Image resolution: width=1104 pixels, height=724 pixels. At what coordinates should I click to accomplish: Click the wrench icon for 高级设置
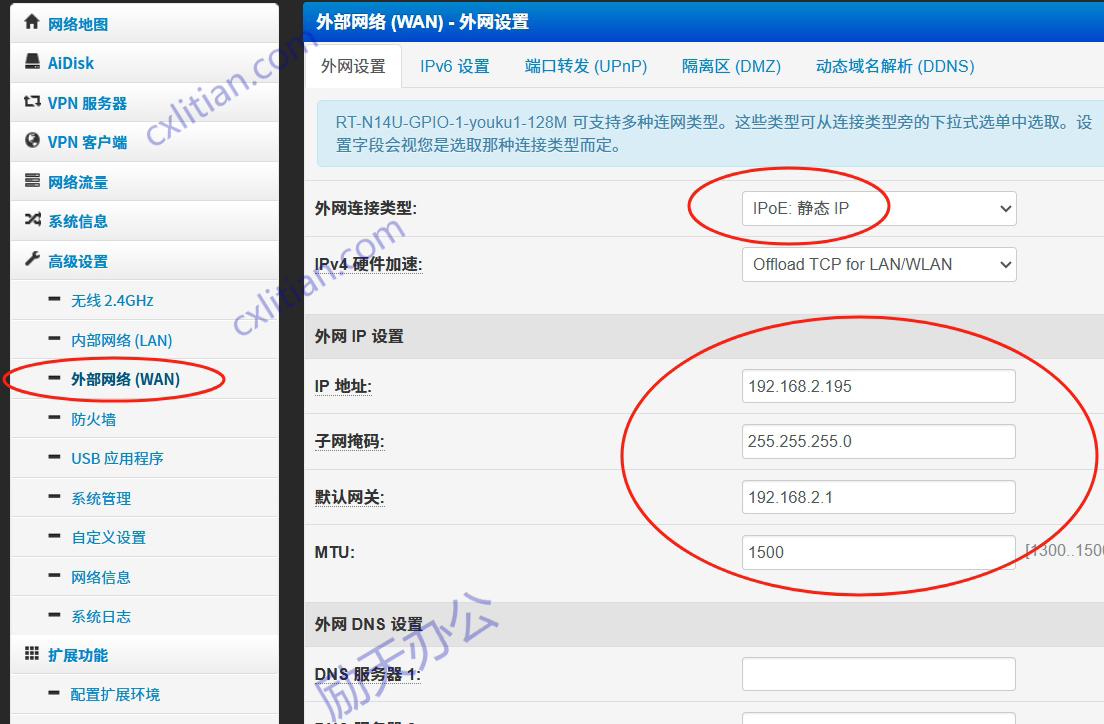pyautogui.click(x=31, y=261)
